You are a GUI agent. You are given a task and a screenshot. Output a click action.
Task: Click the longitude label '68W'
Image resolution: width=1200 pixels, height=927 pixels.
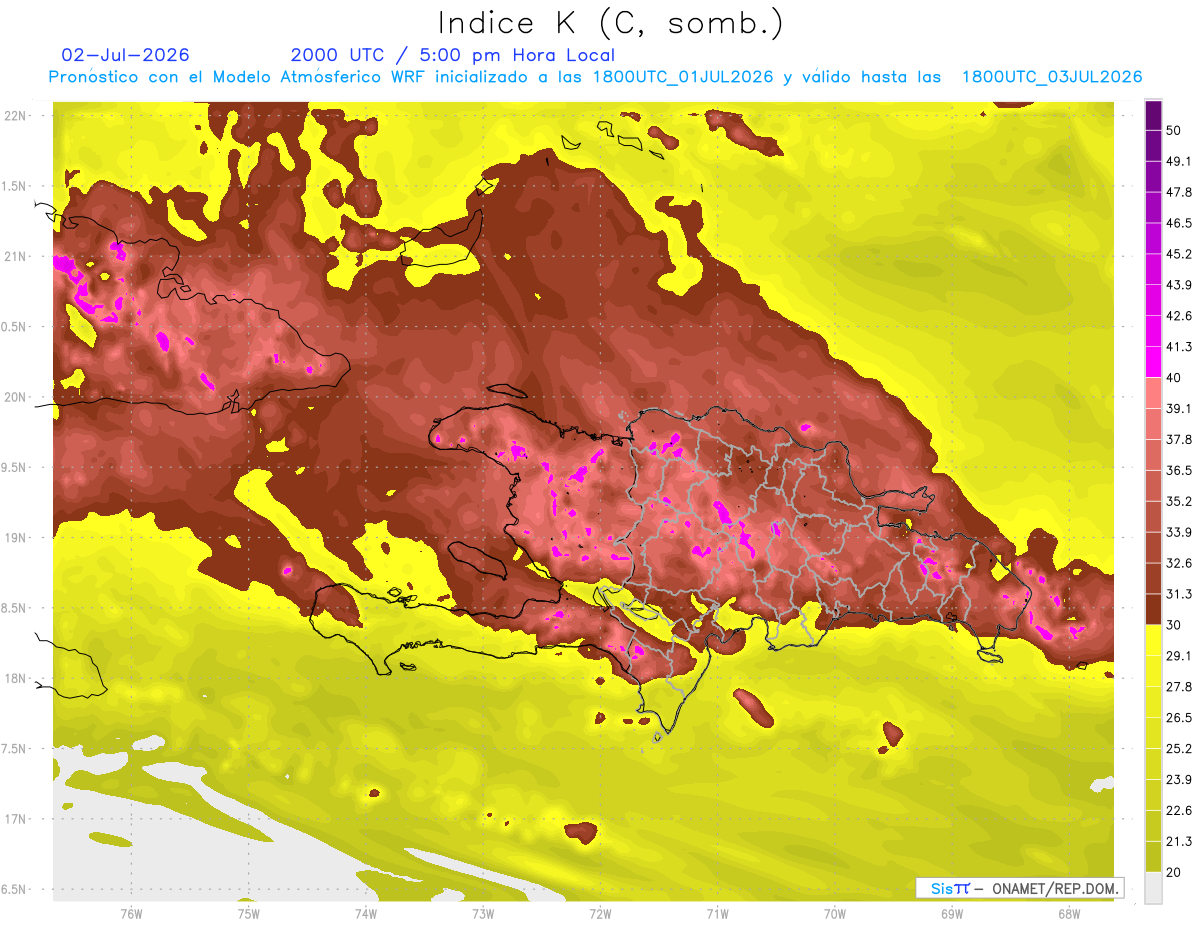pos(1068,914)
